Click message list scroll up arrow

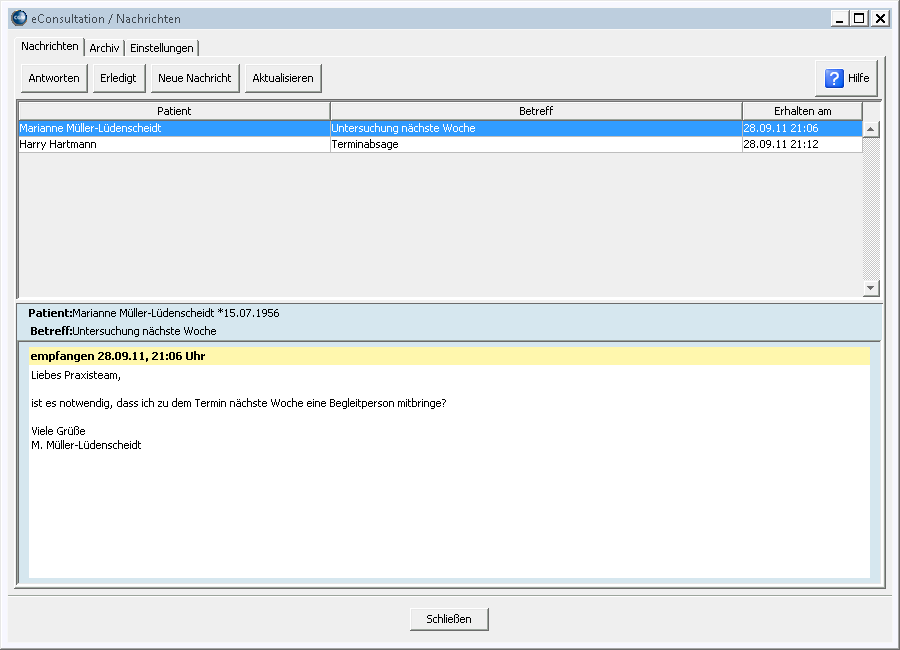click(x=871, y=129)
